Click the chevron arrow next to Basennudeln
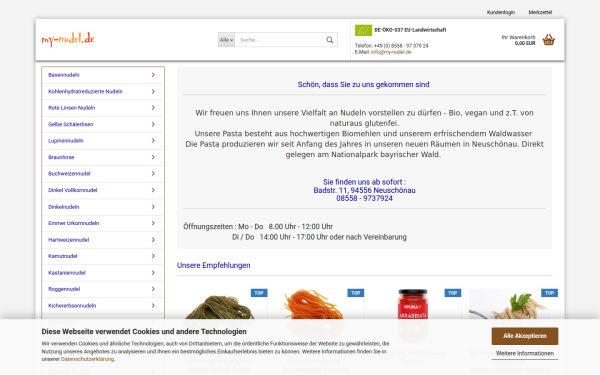This screenshot has height=375, width=600. pos(153,75)
